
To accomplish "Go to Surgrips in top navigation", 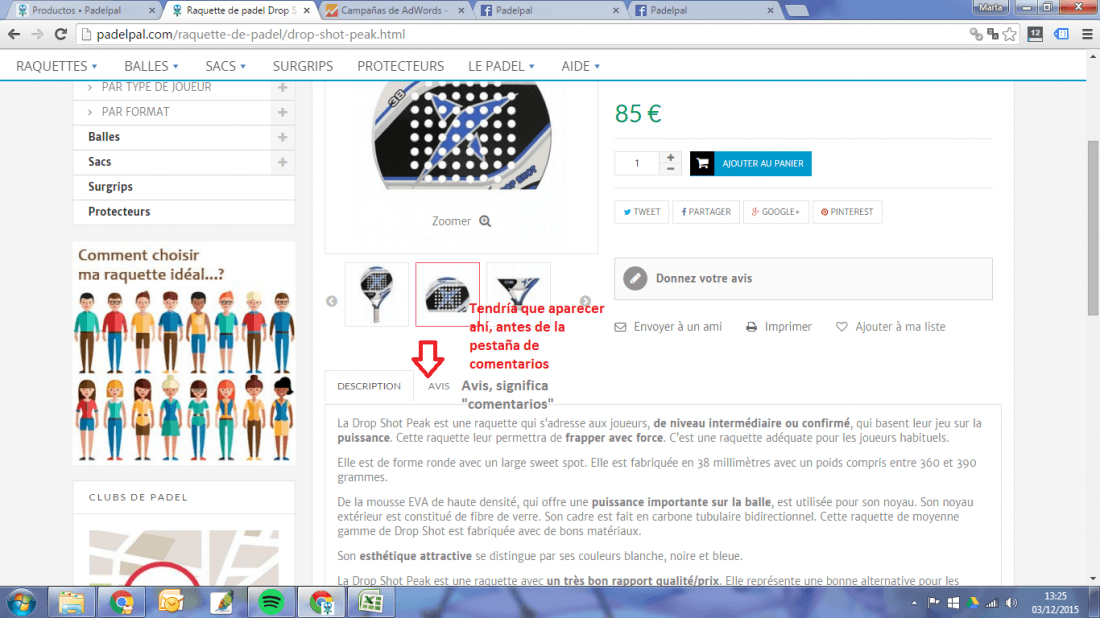I will (303, 66).
